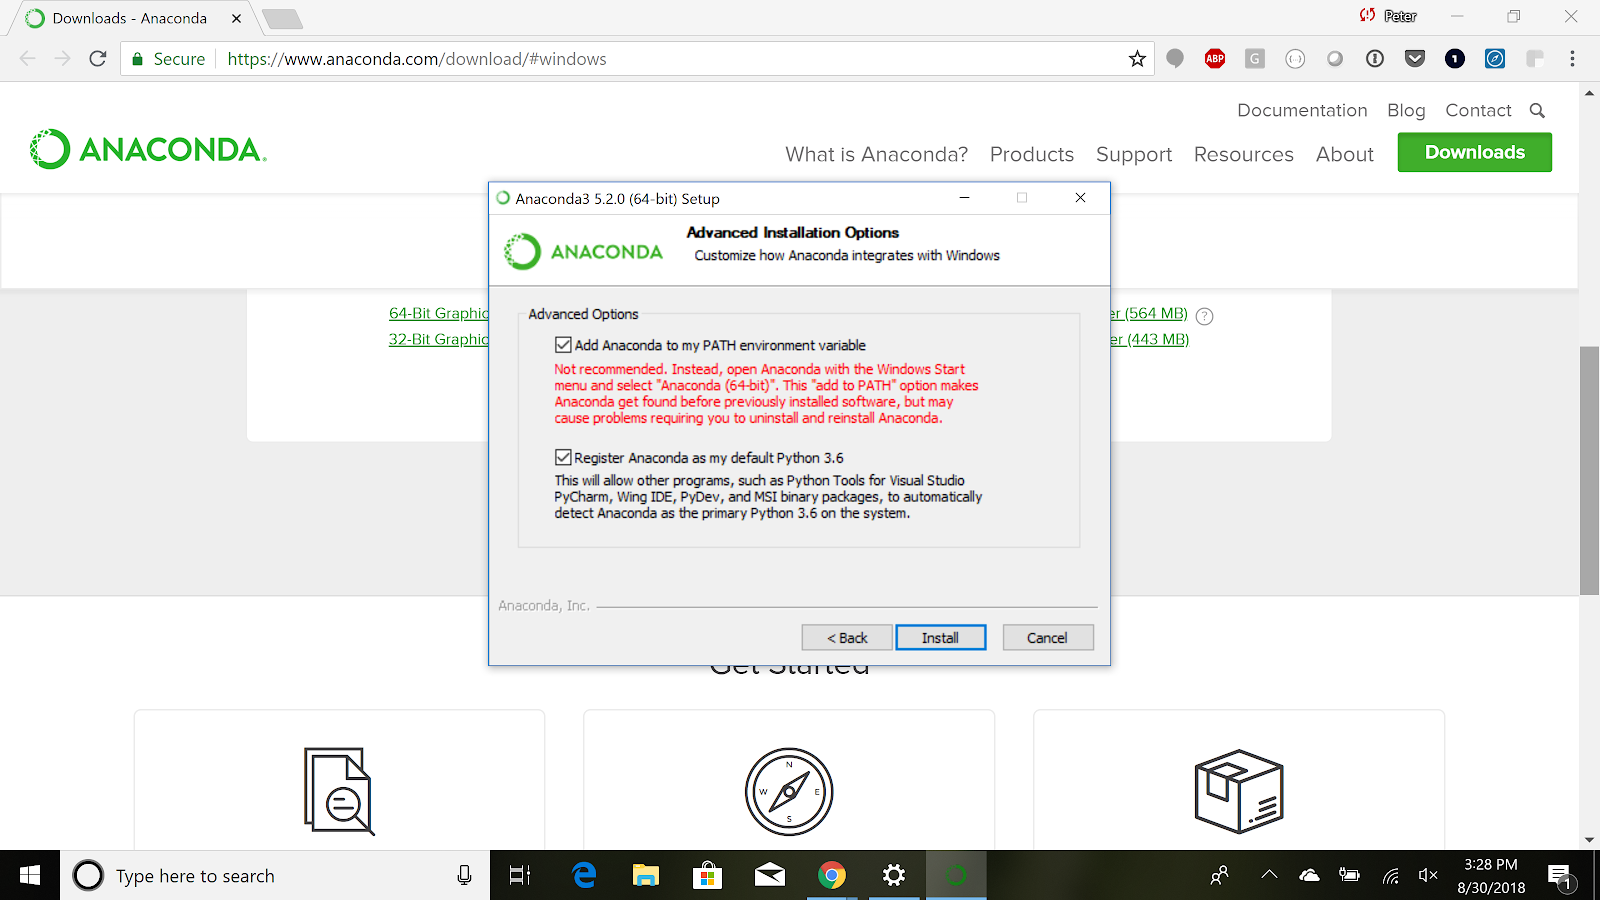Open the What is Anaconda? menu
The image size is (1600, 900).
click(876, 155)
